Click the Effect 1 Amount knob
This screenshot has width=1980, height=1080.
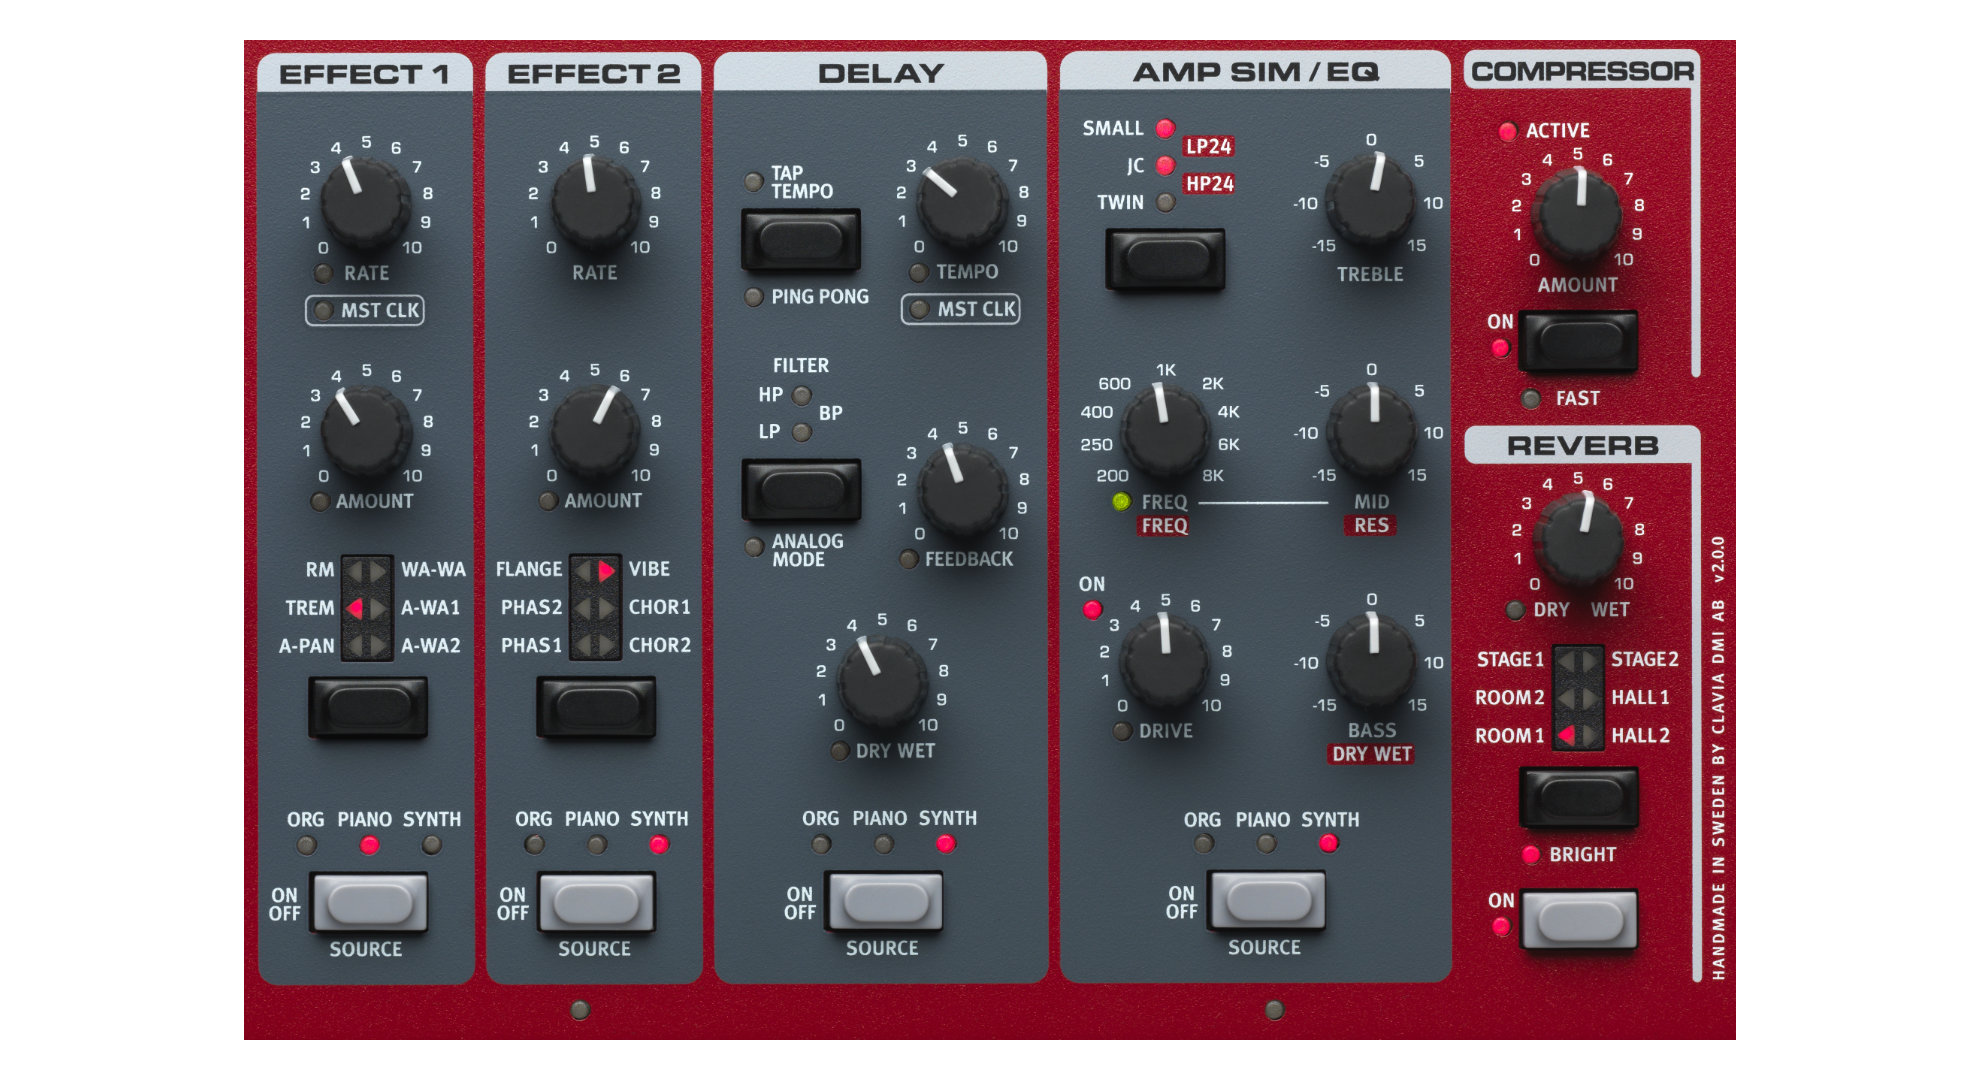pos(365,432)
